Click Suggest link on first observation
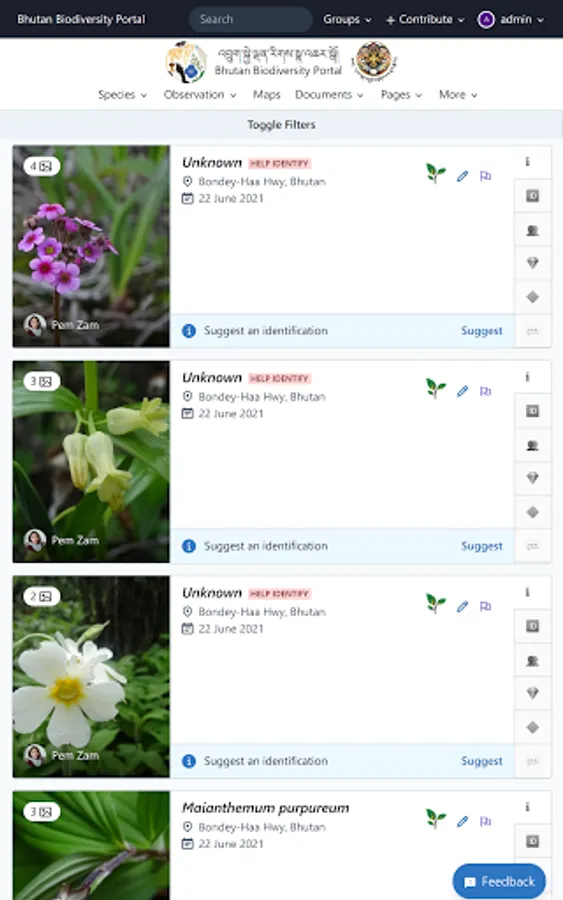The width and height of the screenshot is (563, 900). (482, 331)
